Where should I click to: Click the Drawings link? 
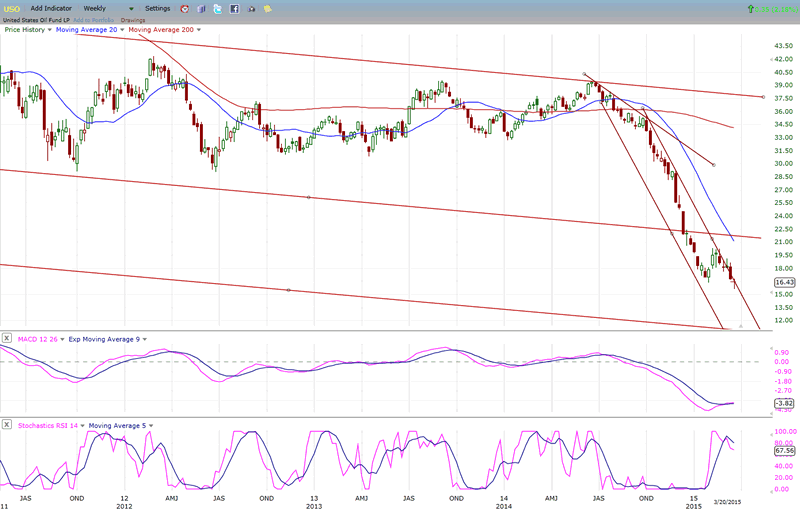tap(133, 19)
